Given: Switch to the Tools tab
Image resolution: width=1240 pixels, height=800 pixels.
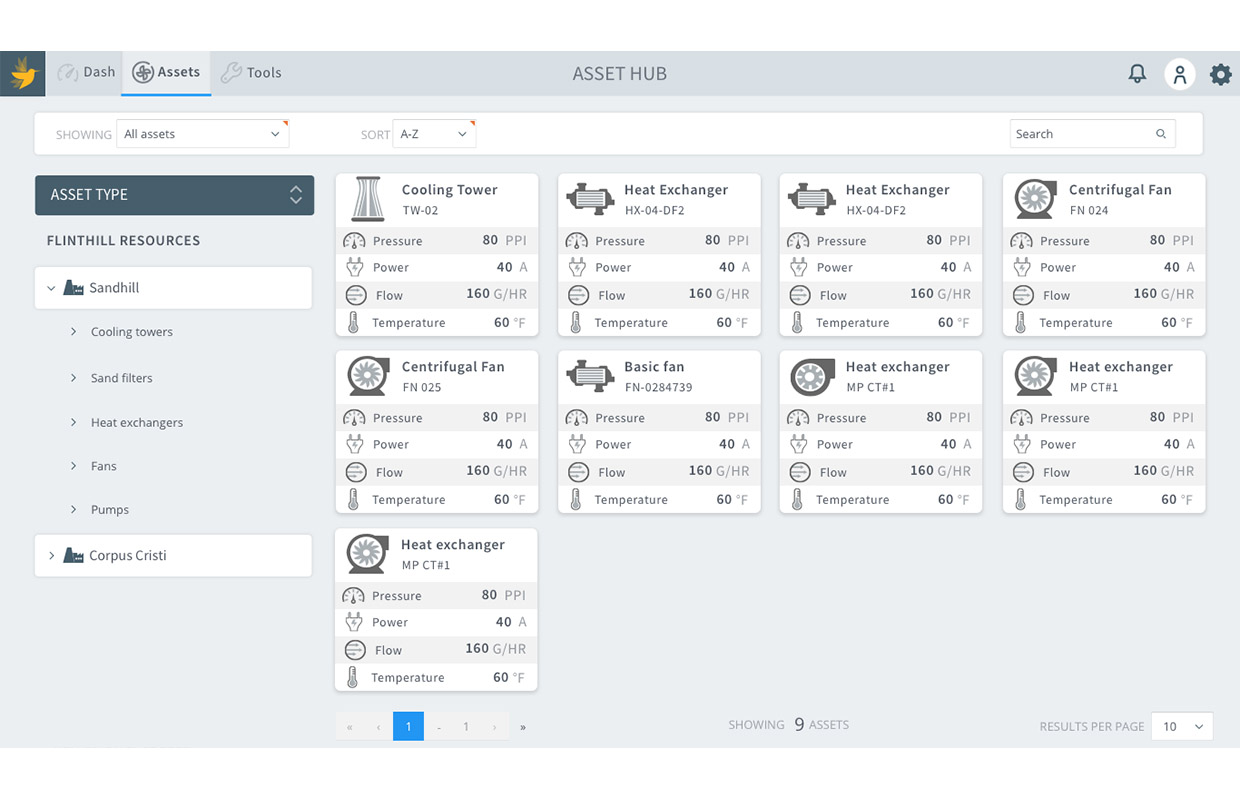Looking at the screenshot, I should tap(251, 73).
